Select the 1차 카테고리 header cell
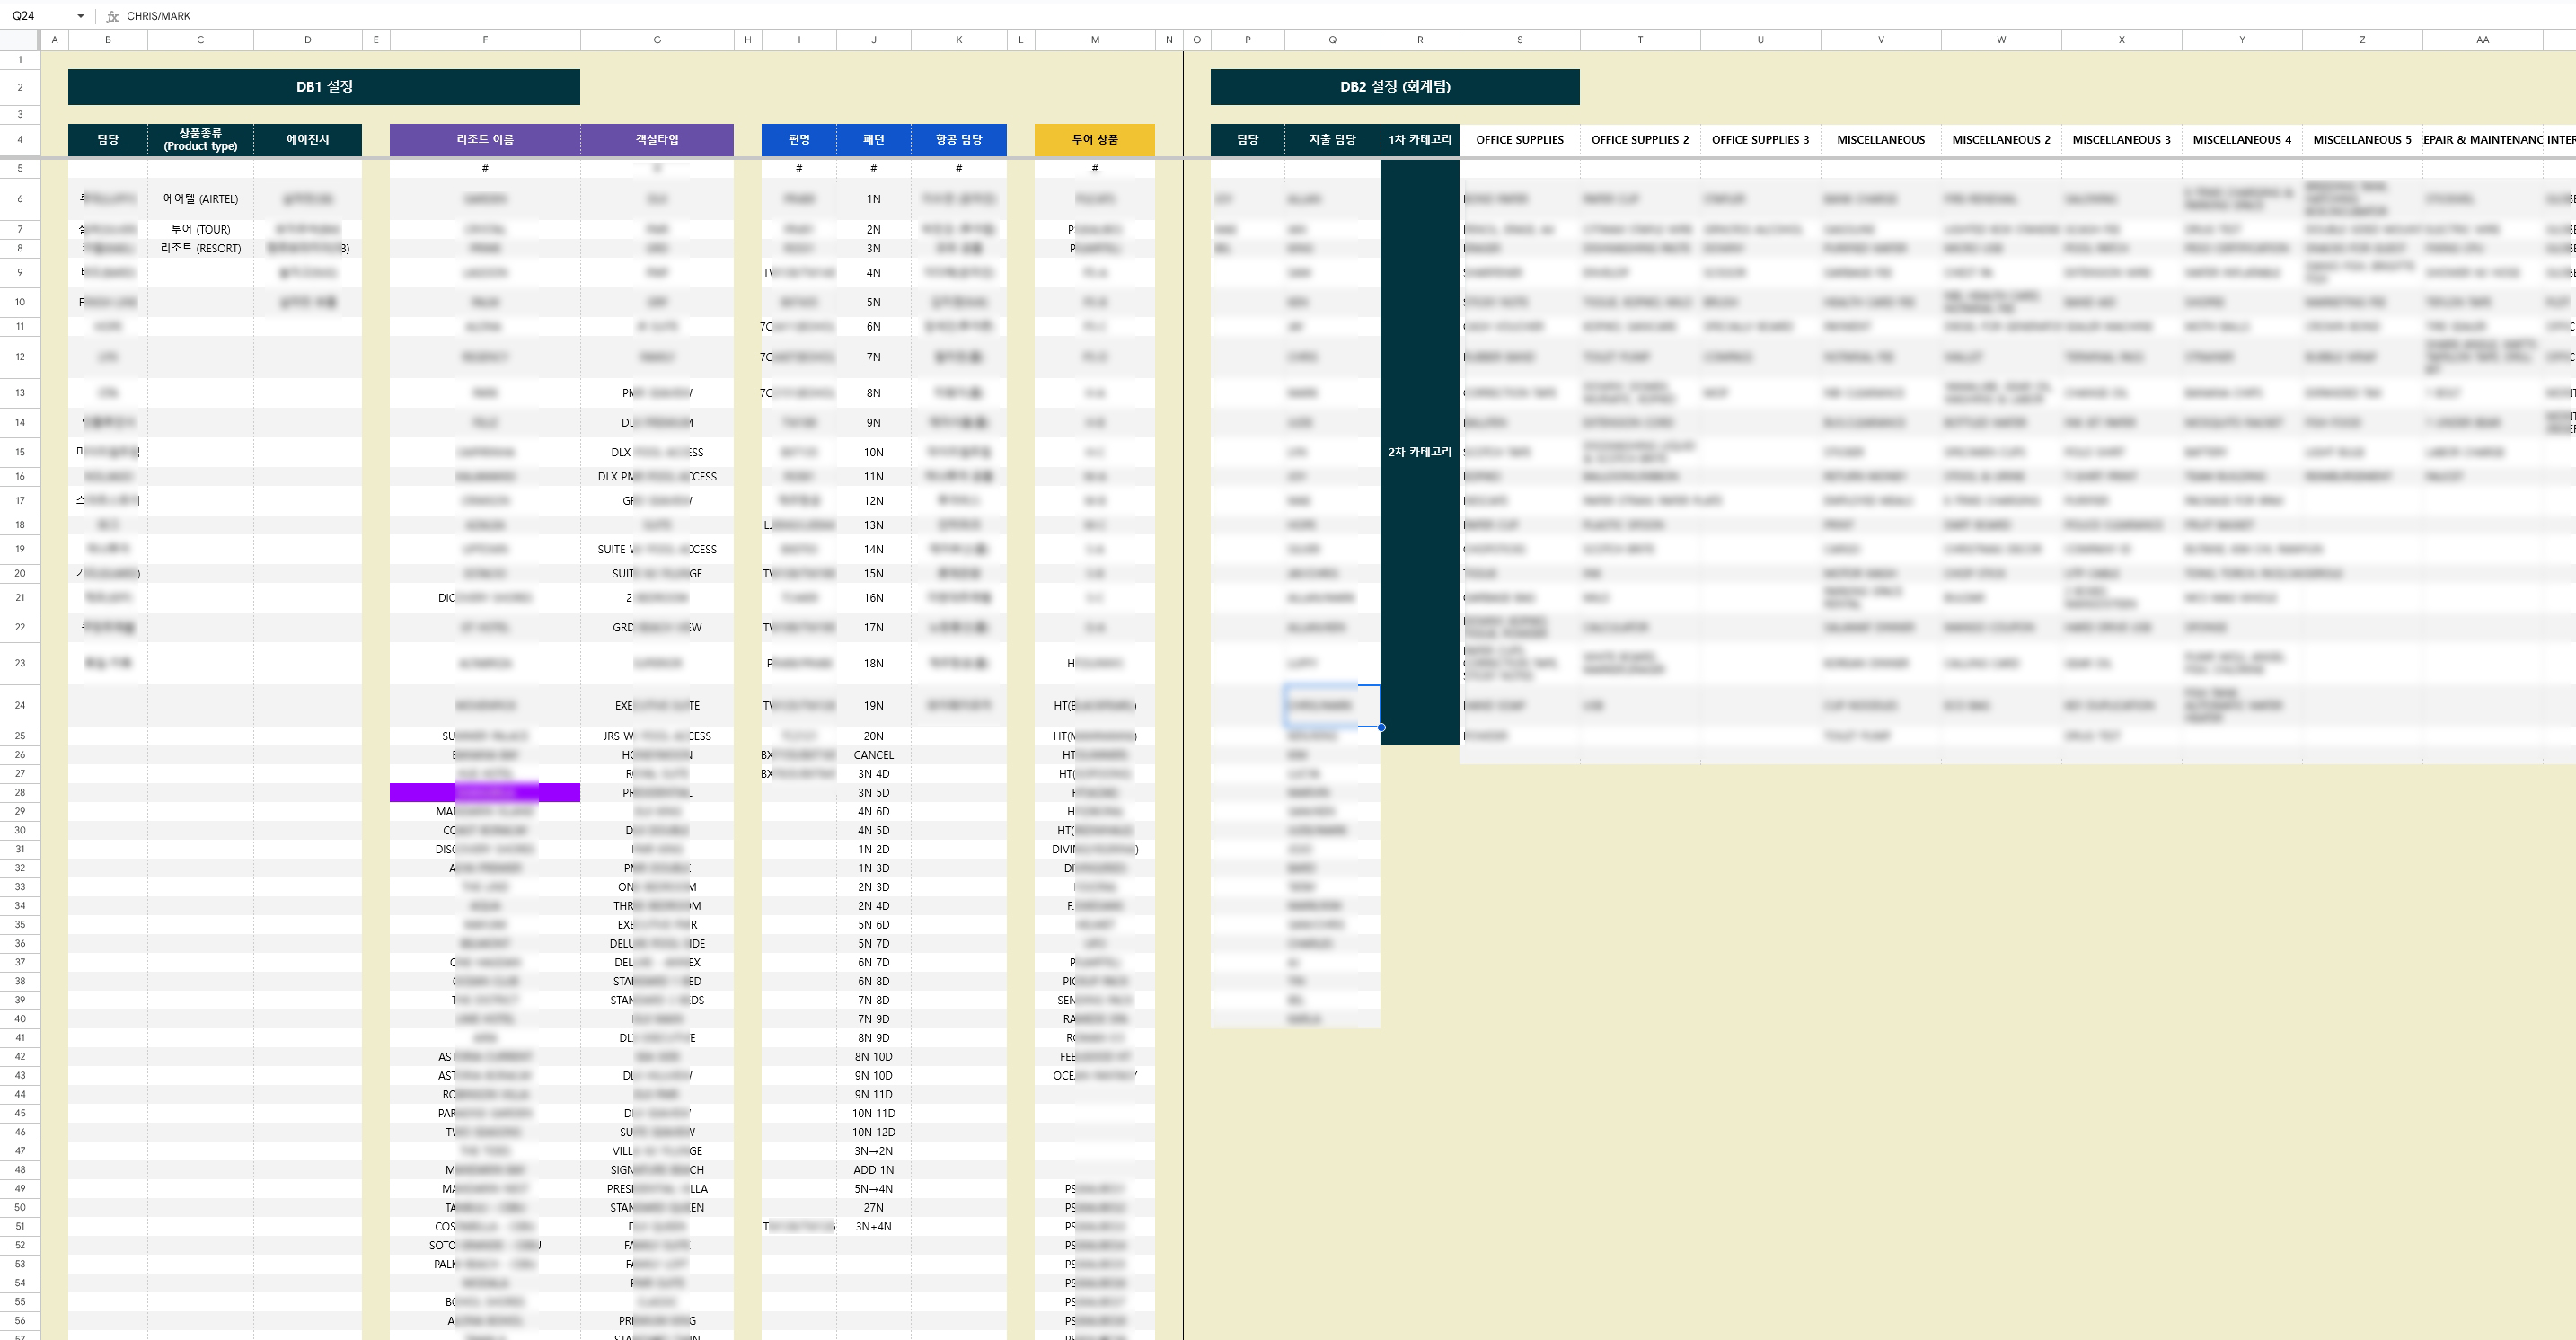Viewport: 2576px width, 1340px height. pyautogui.click(x=1419, y=140)
